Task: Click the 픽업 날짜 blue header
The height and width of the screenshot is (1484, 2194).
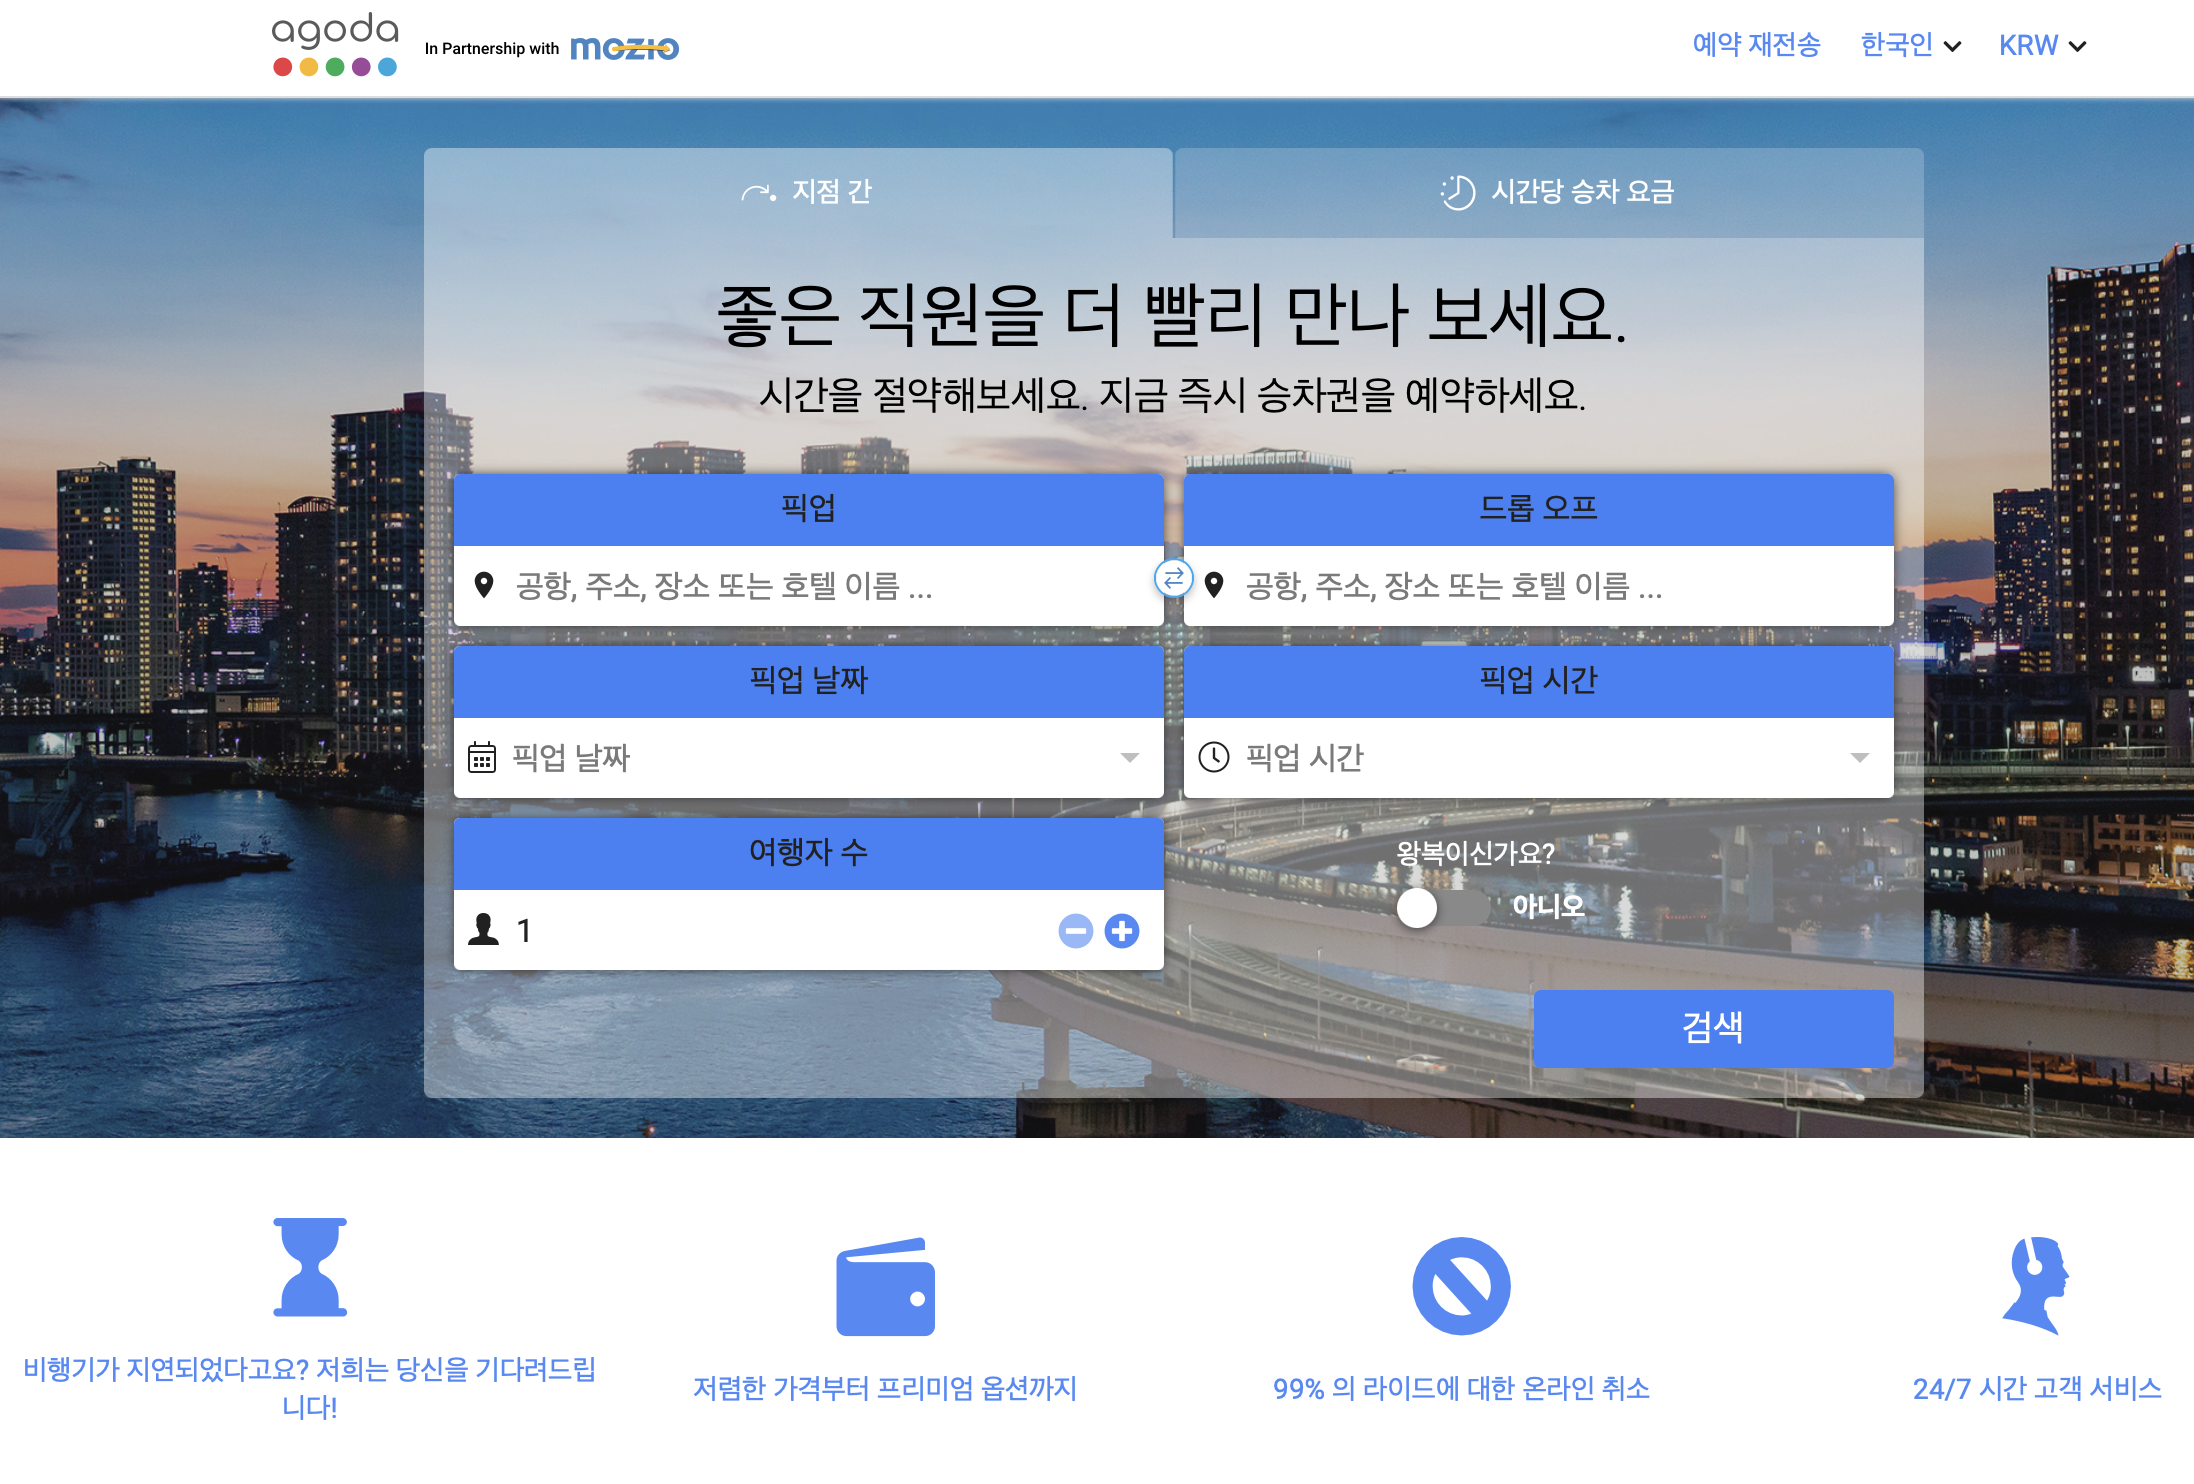Action: point(809,681)
